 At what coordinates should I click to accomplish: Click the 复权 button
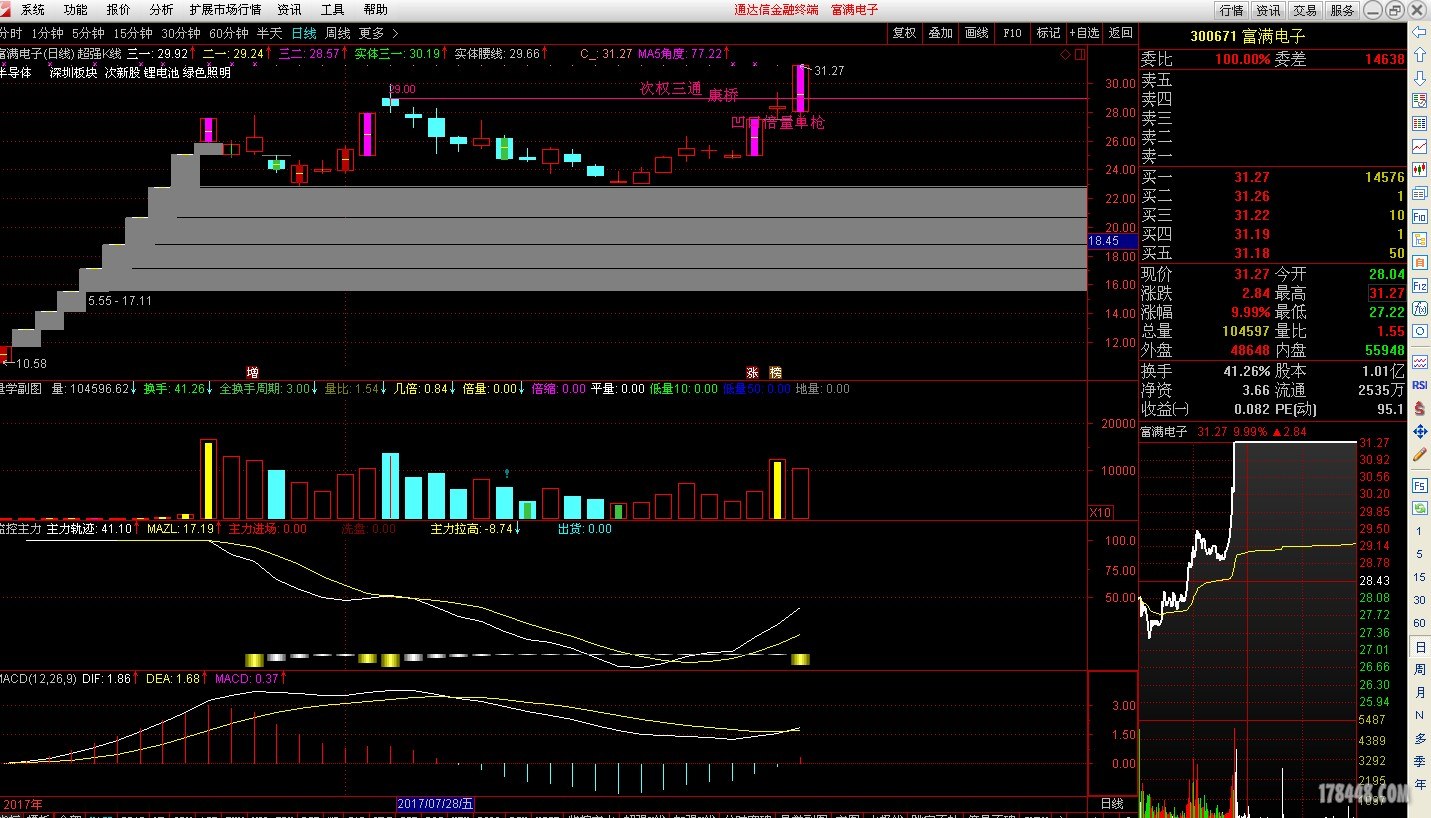point(904,33)
